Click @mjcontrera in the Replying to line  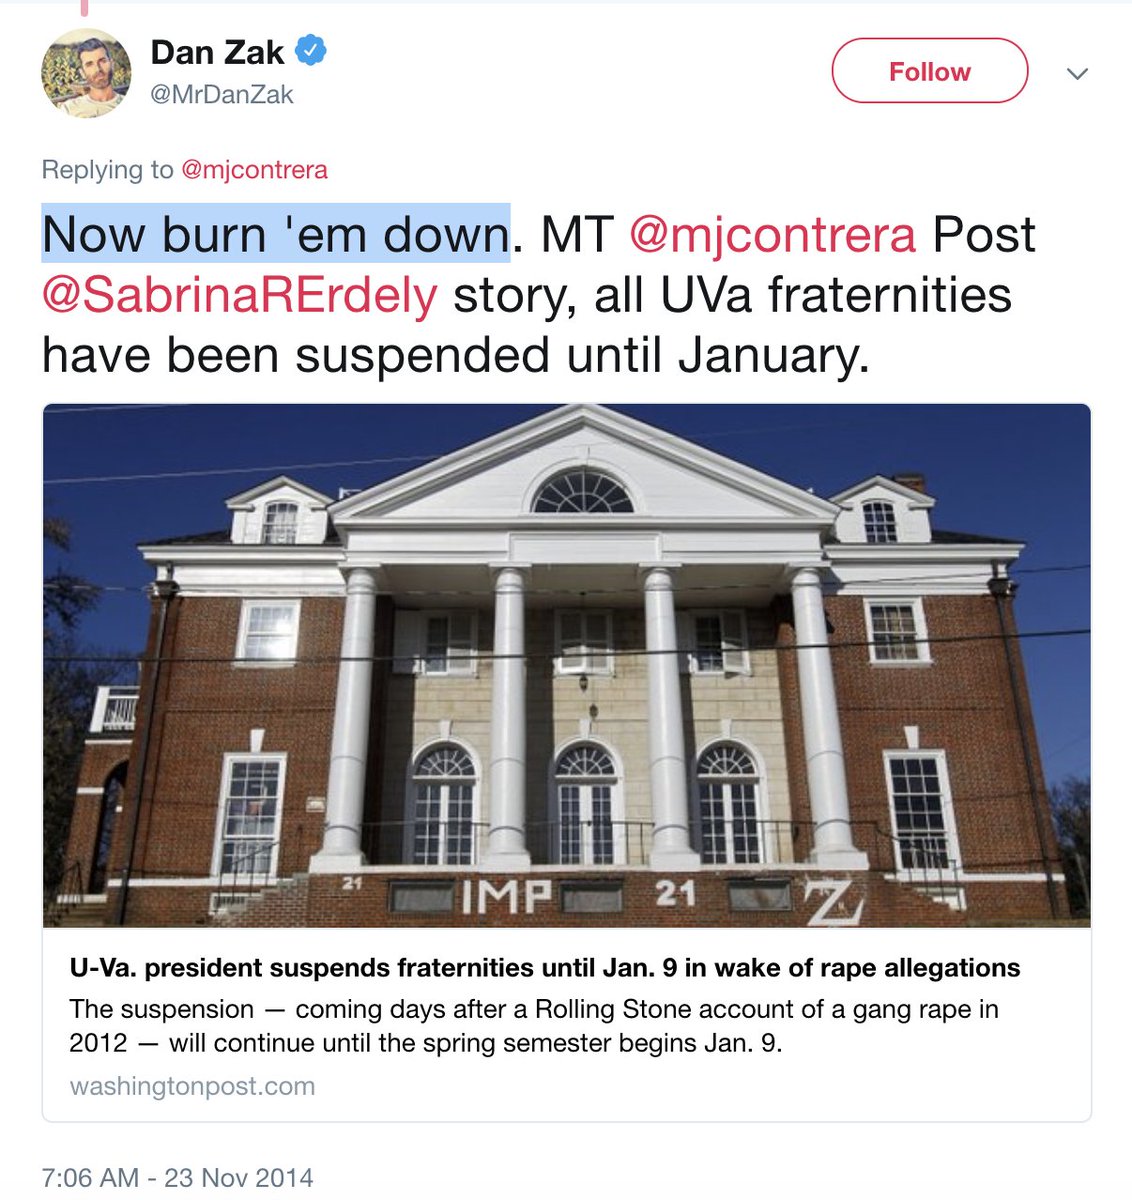click(x=254, y=170)
